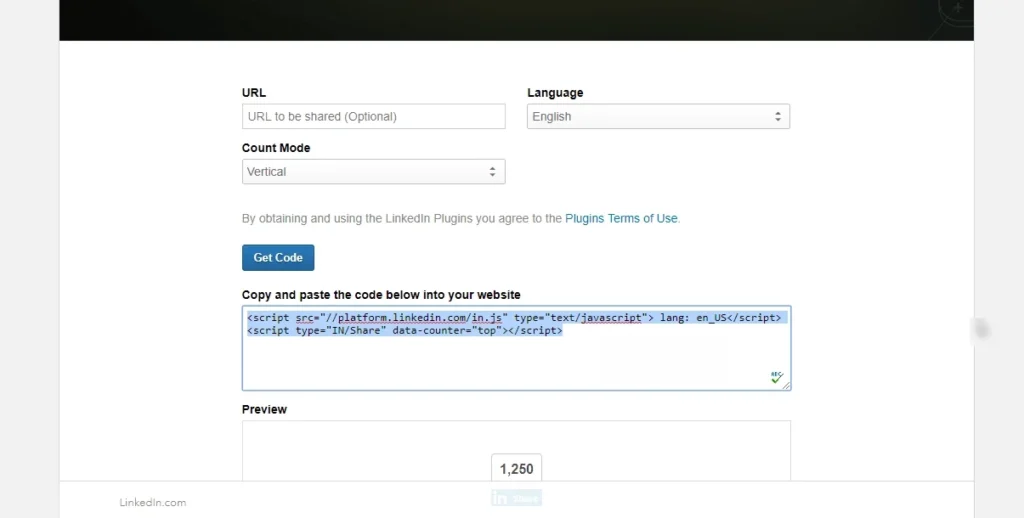Screen dimensions: 1024x518
Task: Click the circular plus icon in dark header
Action: [x=957, y=9]
